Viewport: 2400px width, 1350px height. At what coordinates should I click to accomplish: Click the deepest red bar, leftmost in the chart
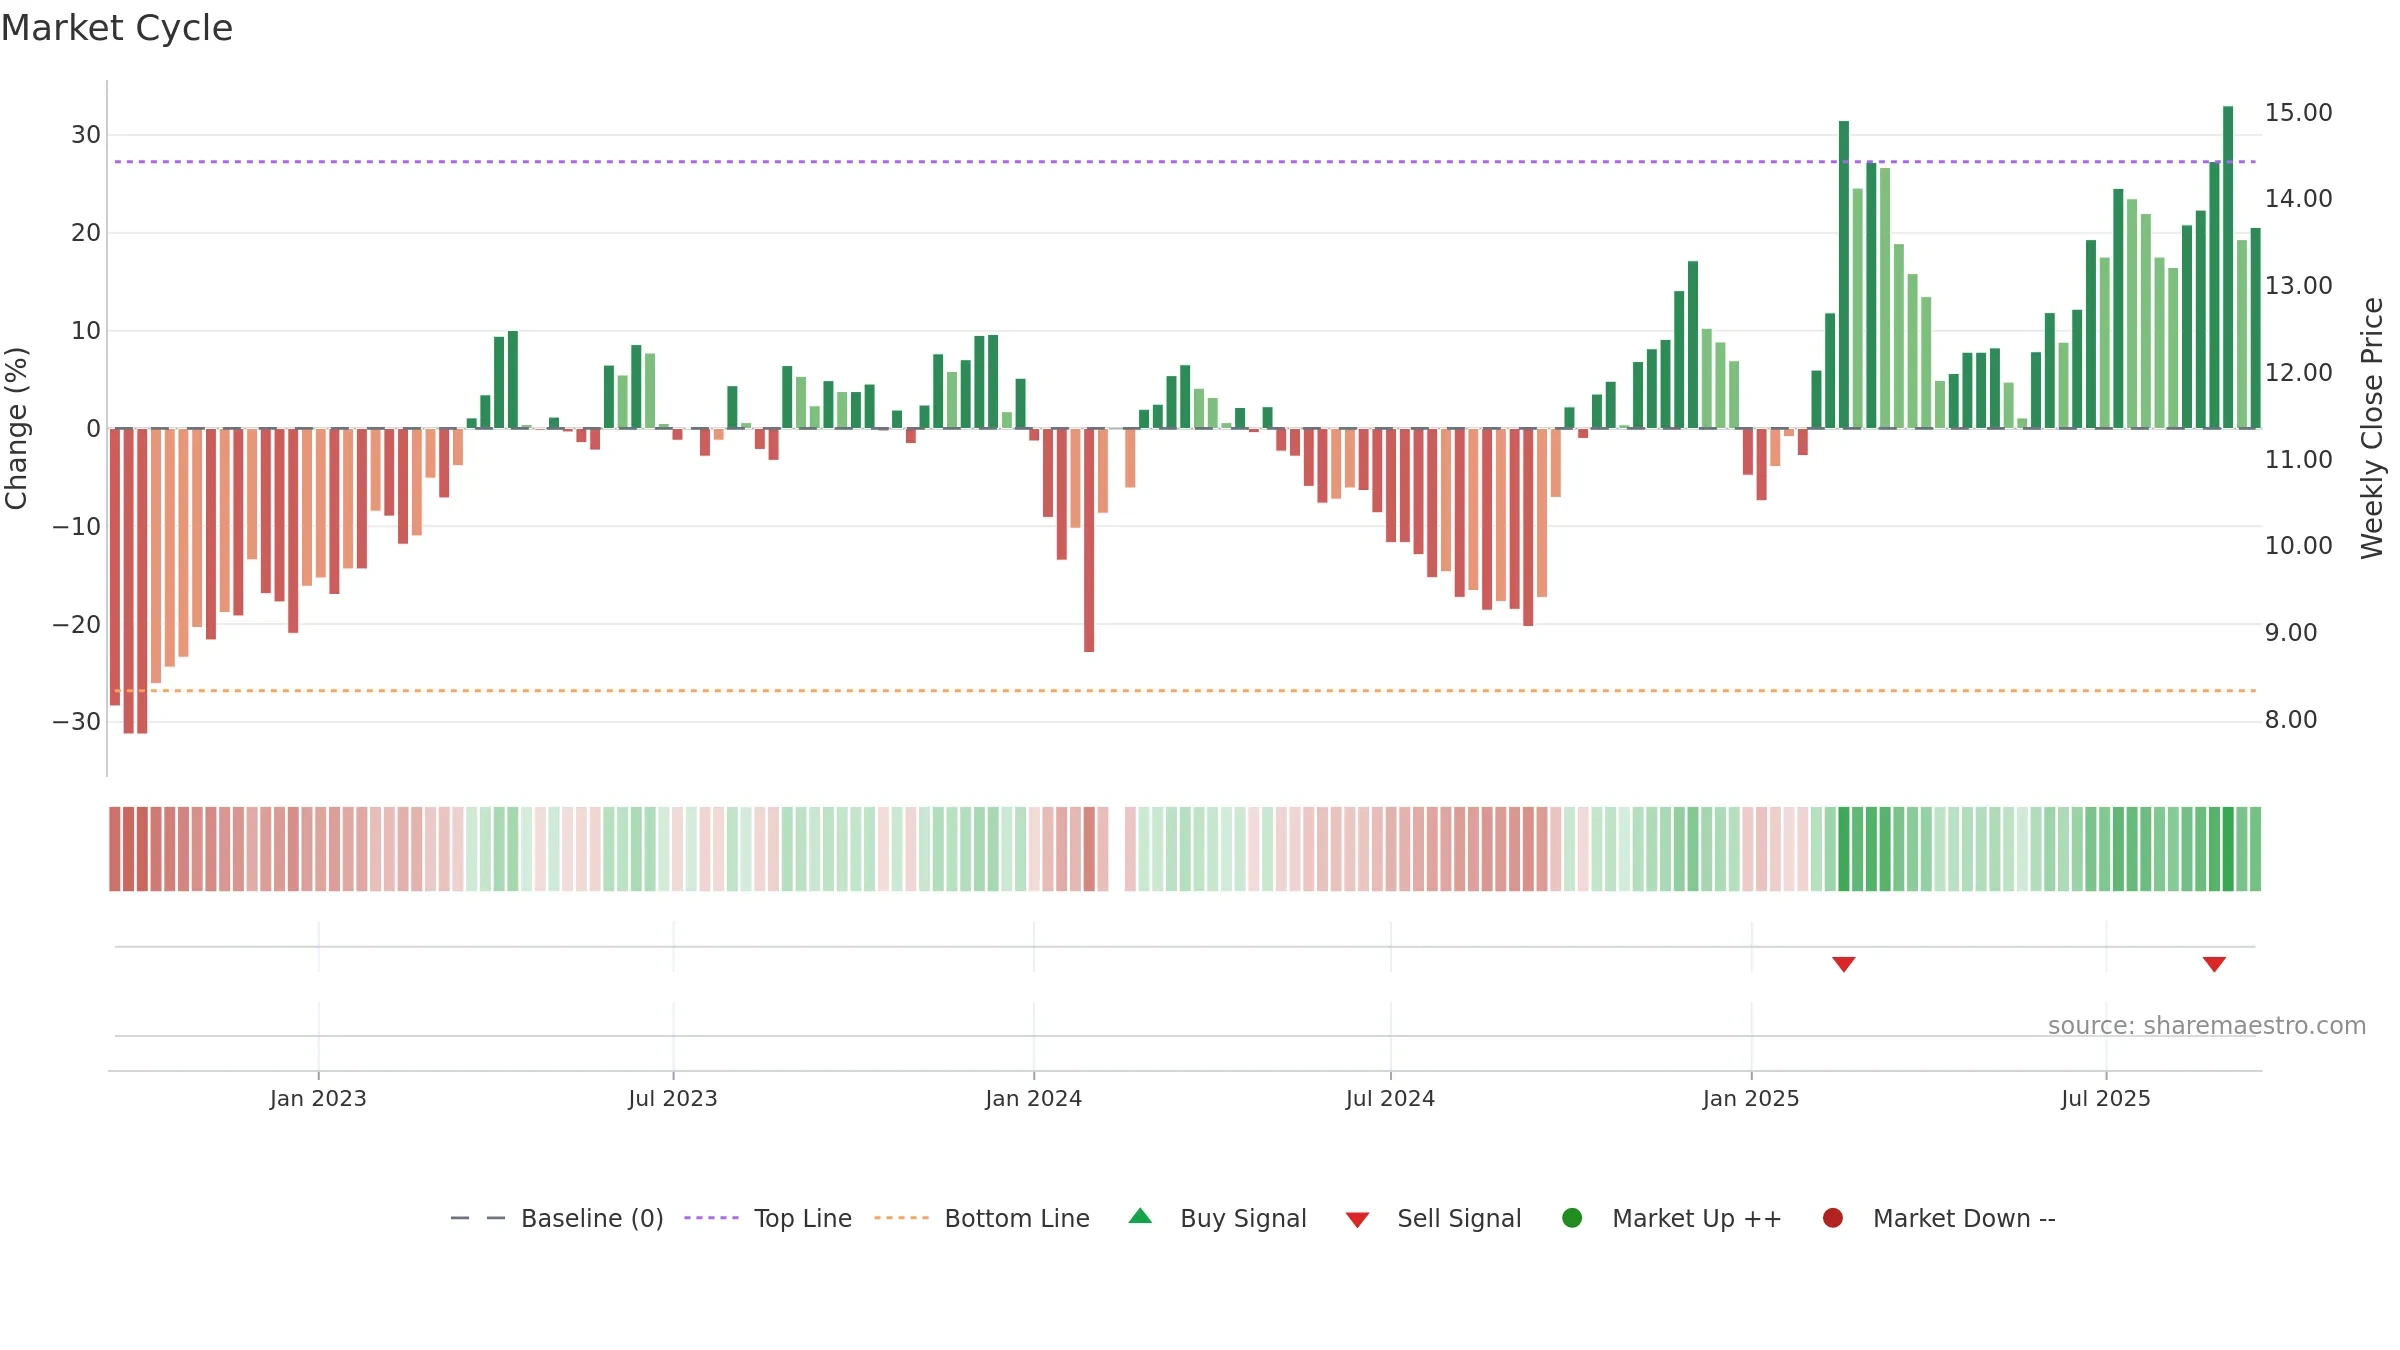tap(128, 581)
